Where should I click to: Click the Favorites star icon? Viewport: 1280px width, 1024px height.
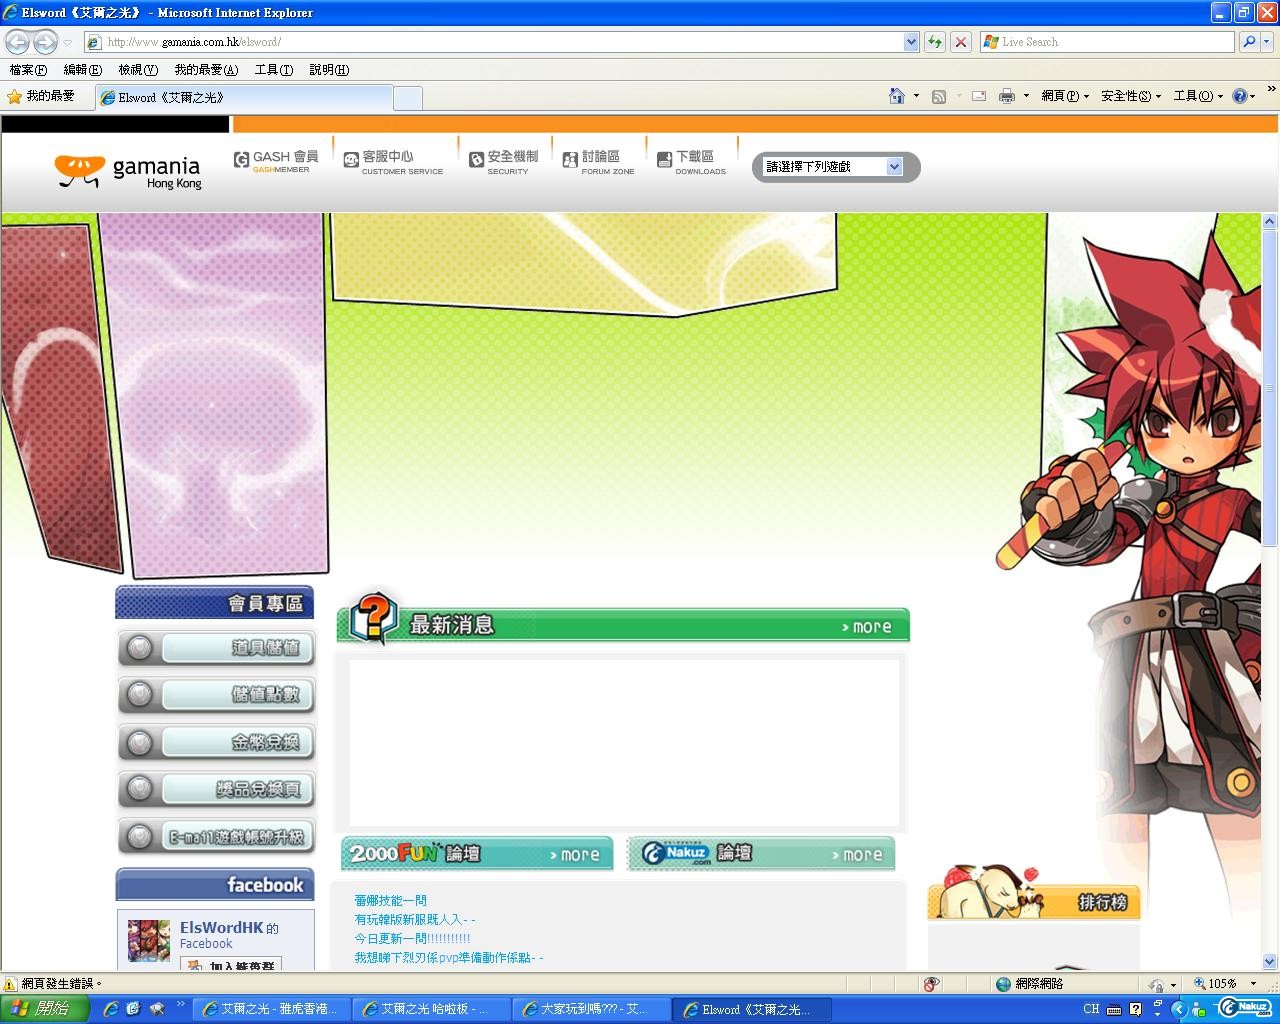tap(14, 96)
